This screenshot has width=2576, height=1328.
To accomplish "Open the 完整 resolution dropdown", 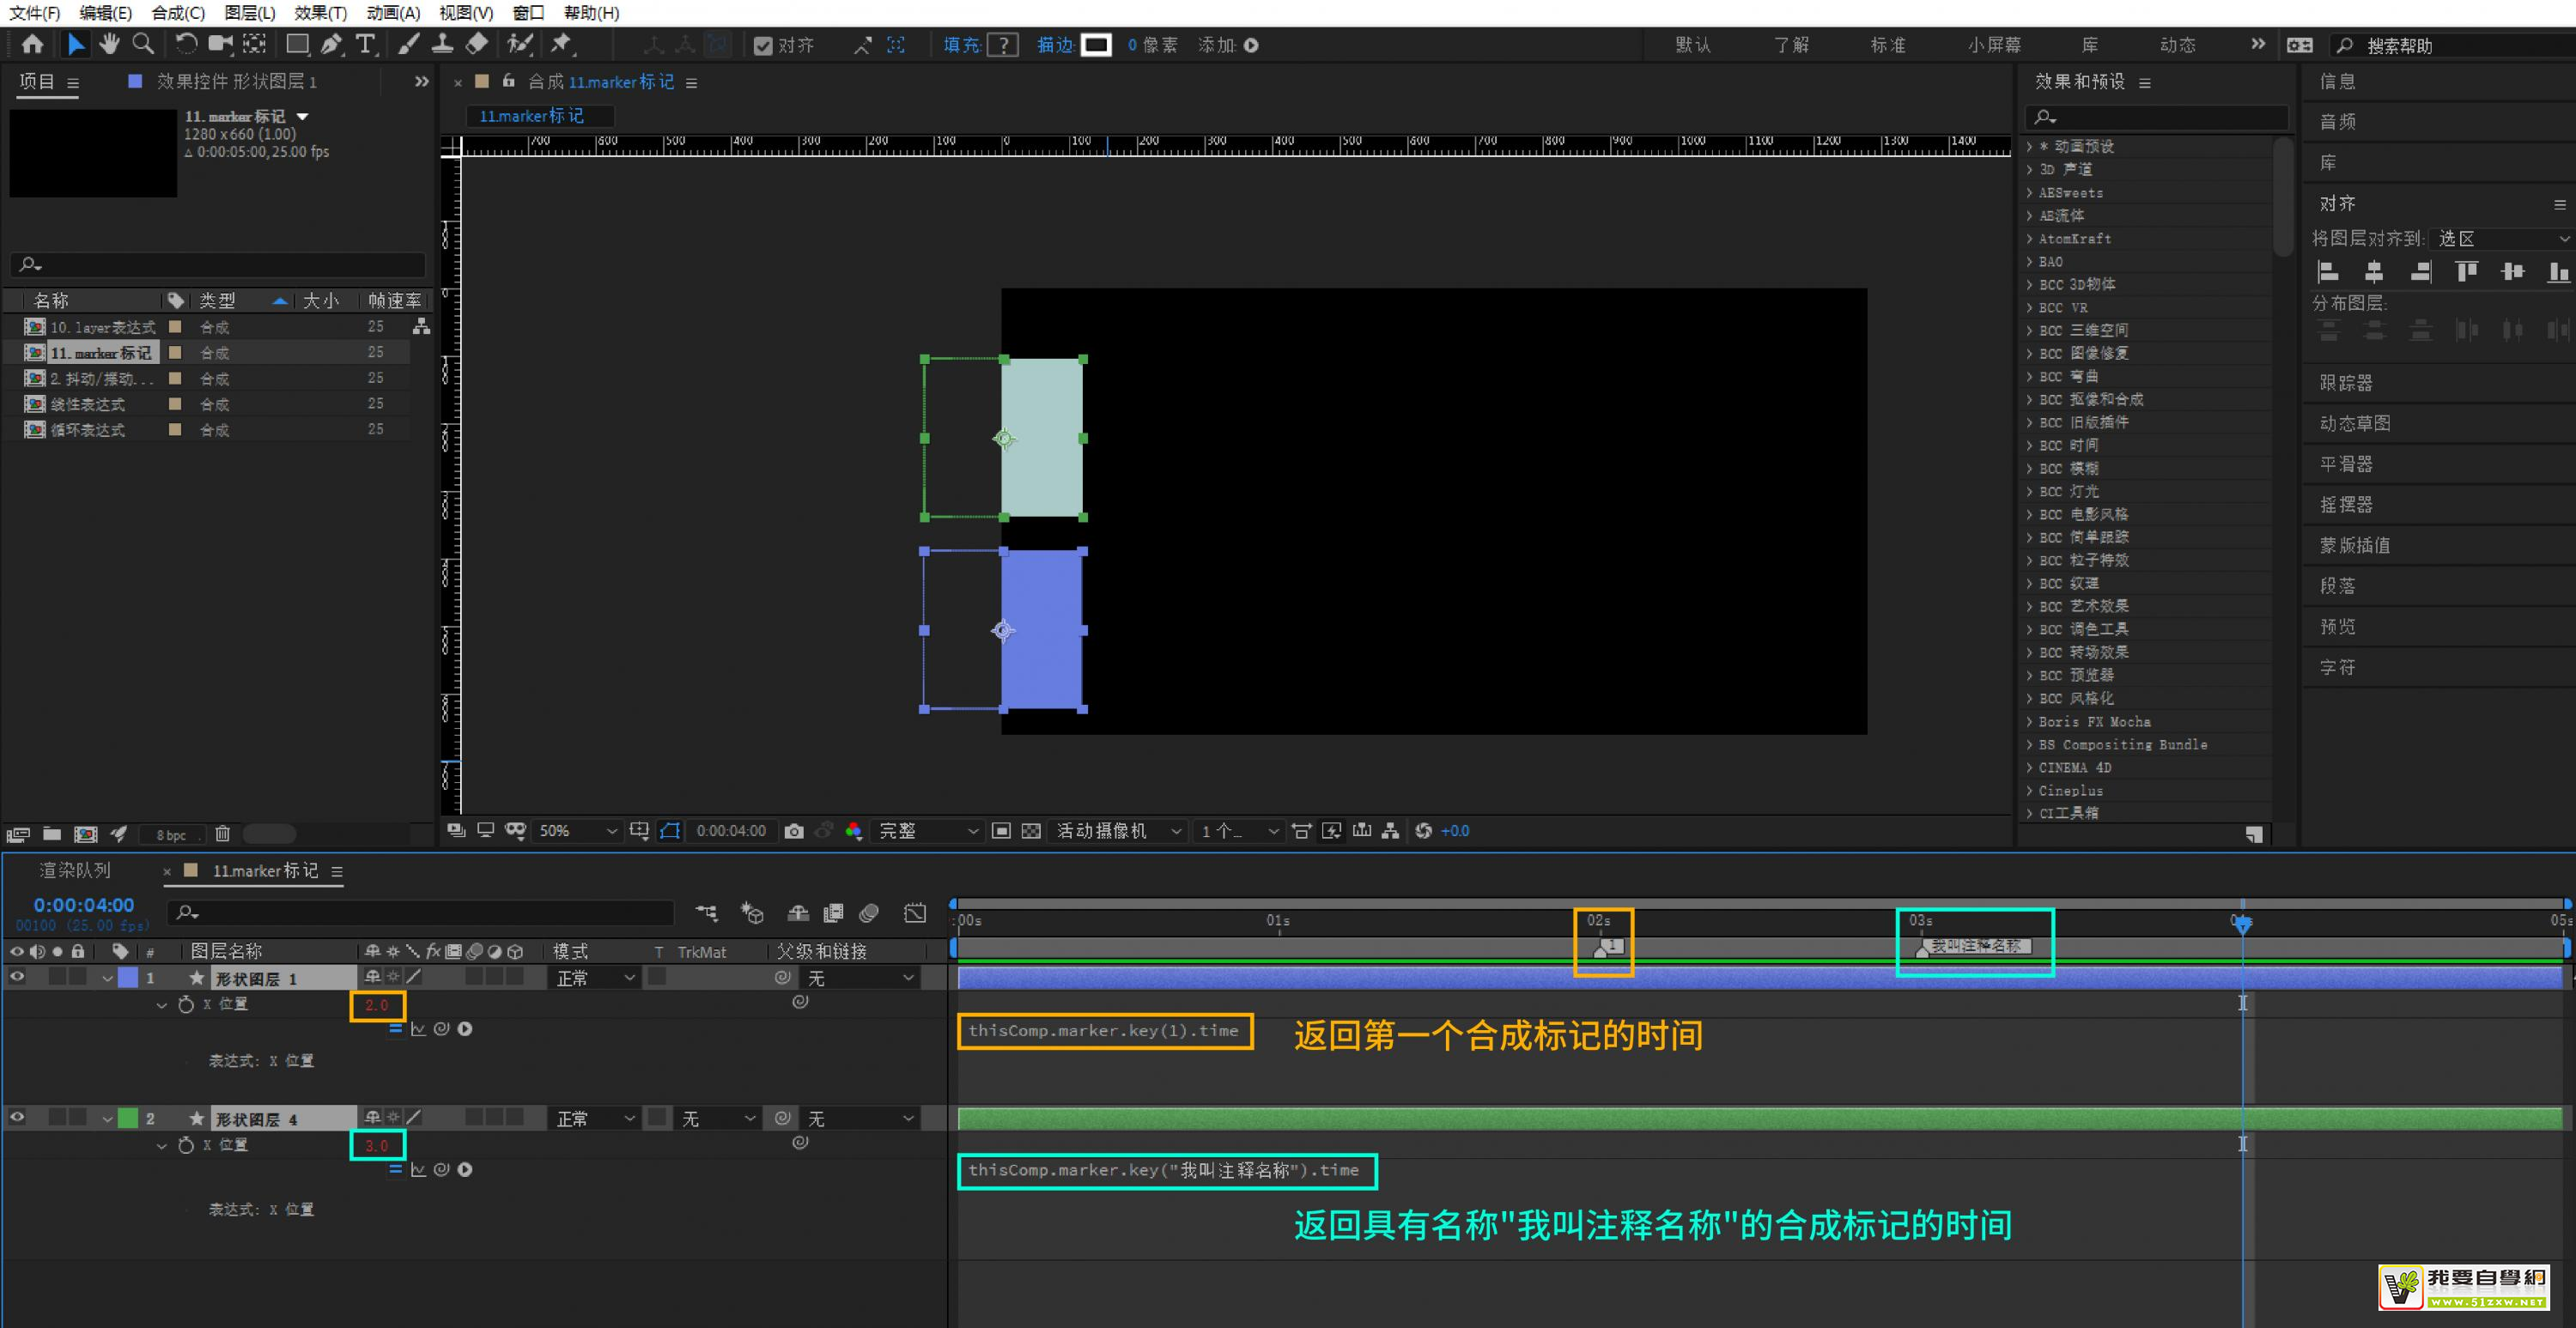I will [926, 831].
